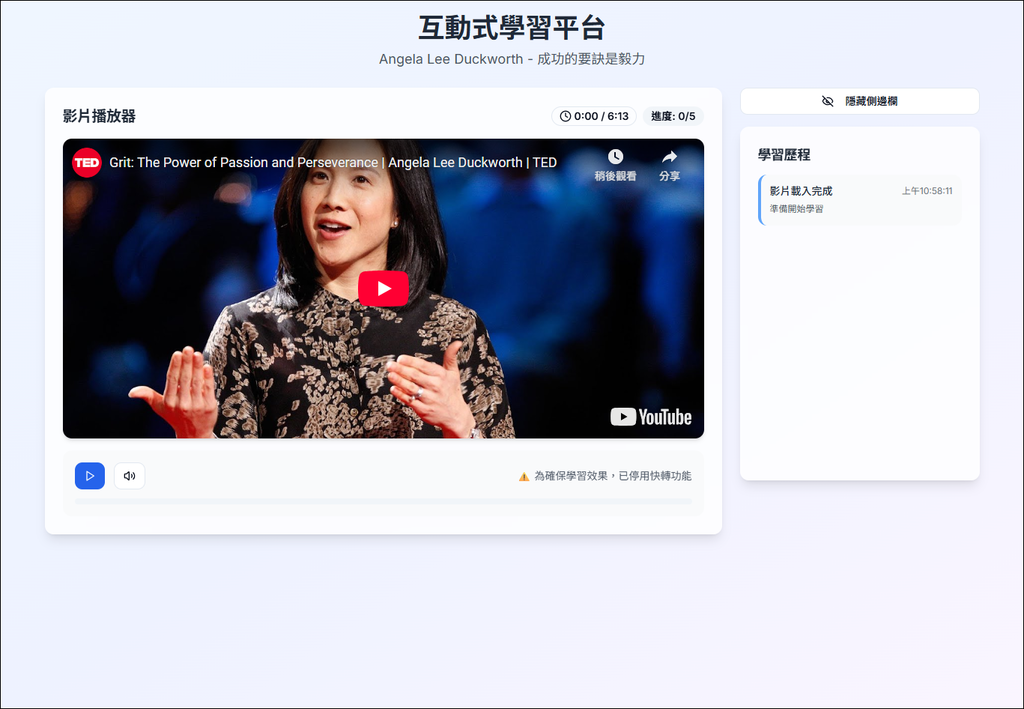Click the 稍後觀看 watch later clock icon
The width and height of the screenshot is (1024, 709).
(x=615, y=157)
